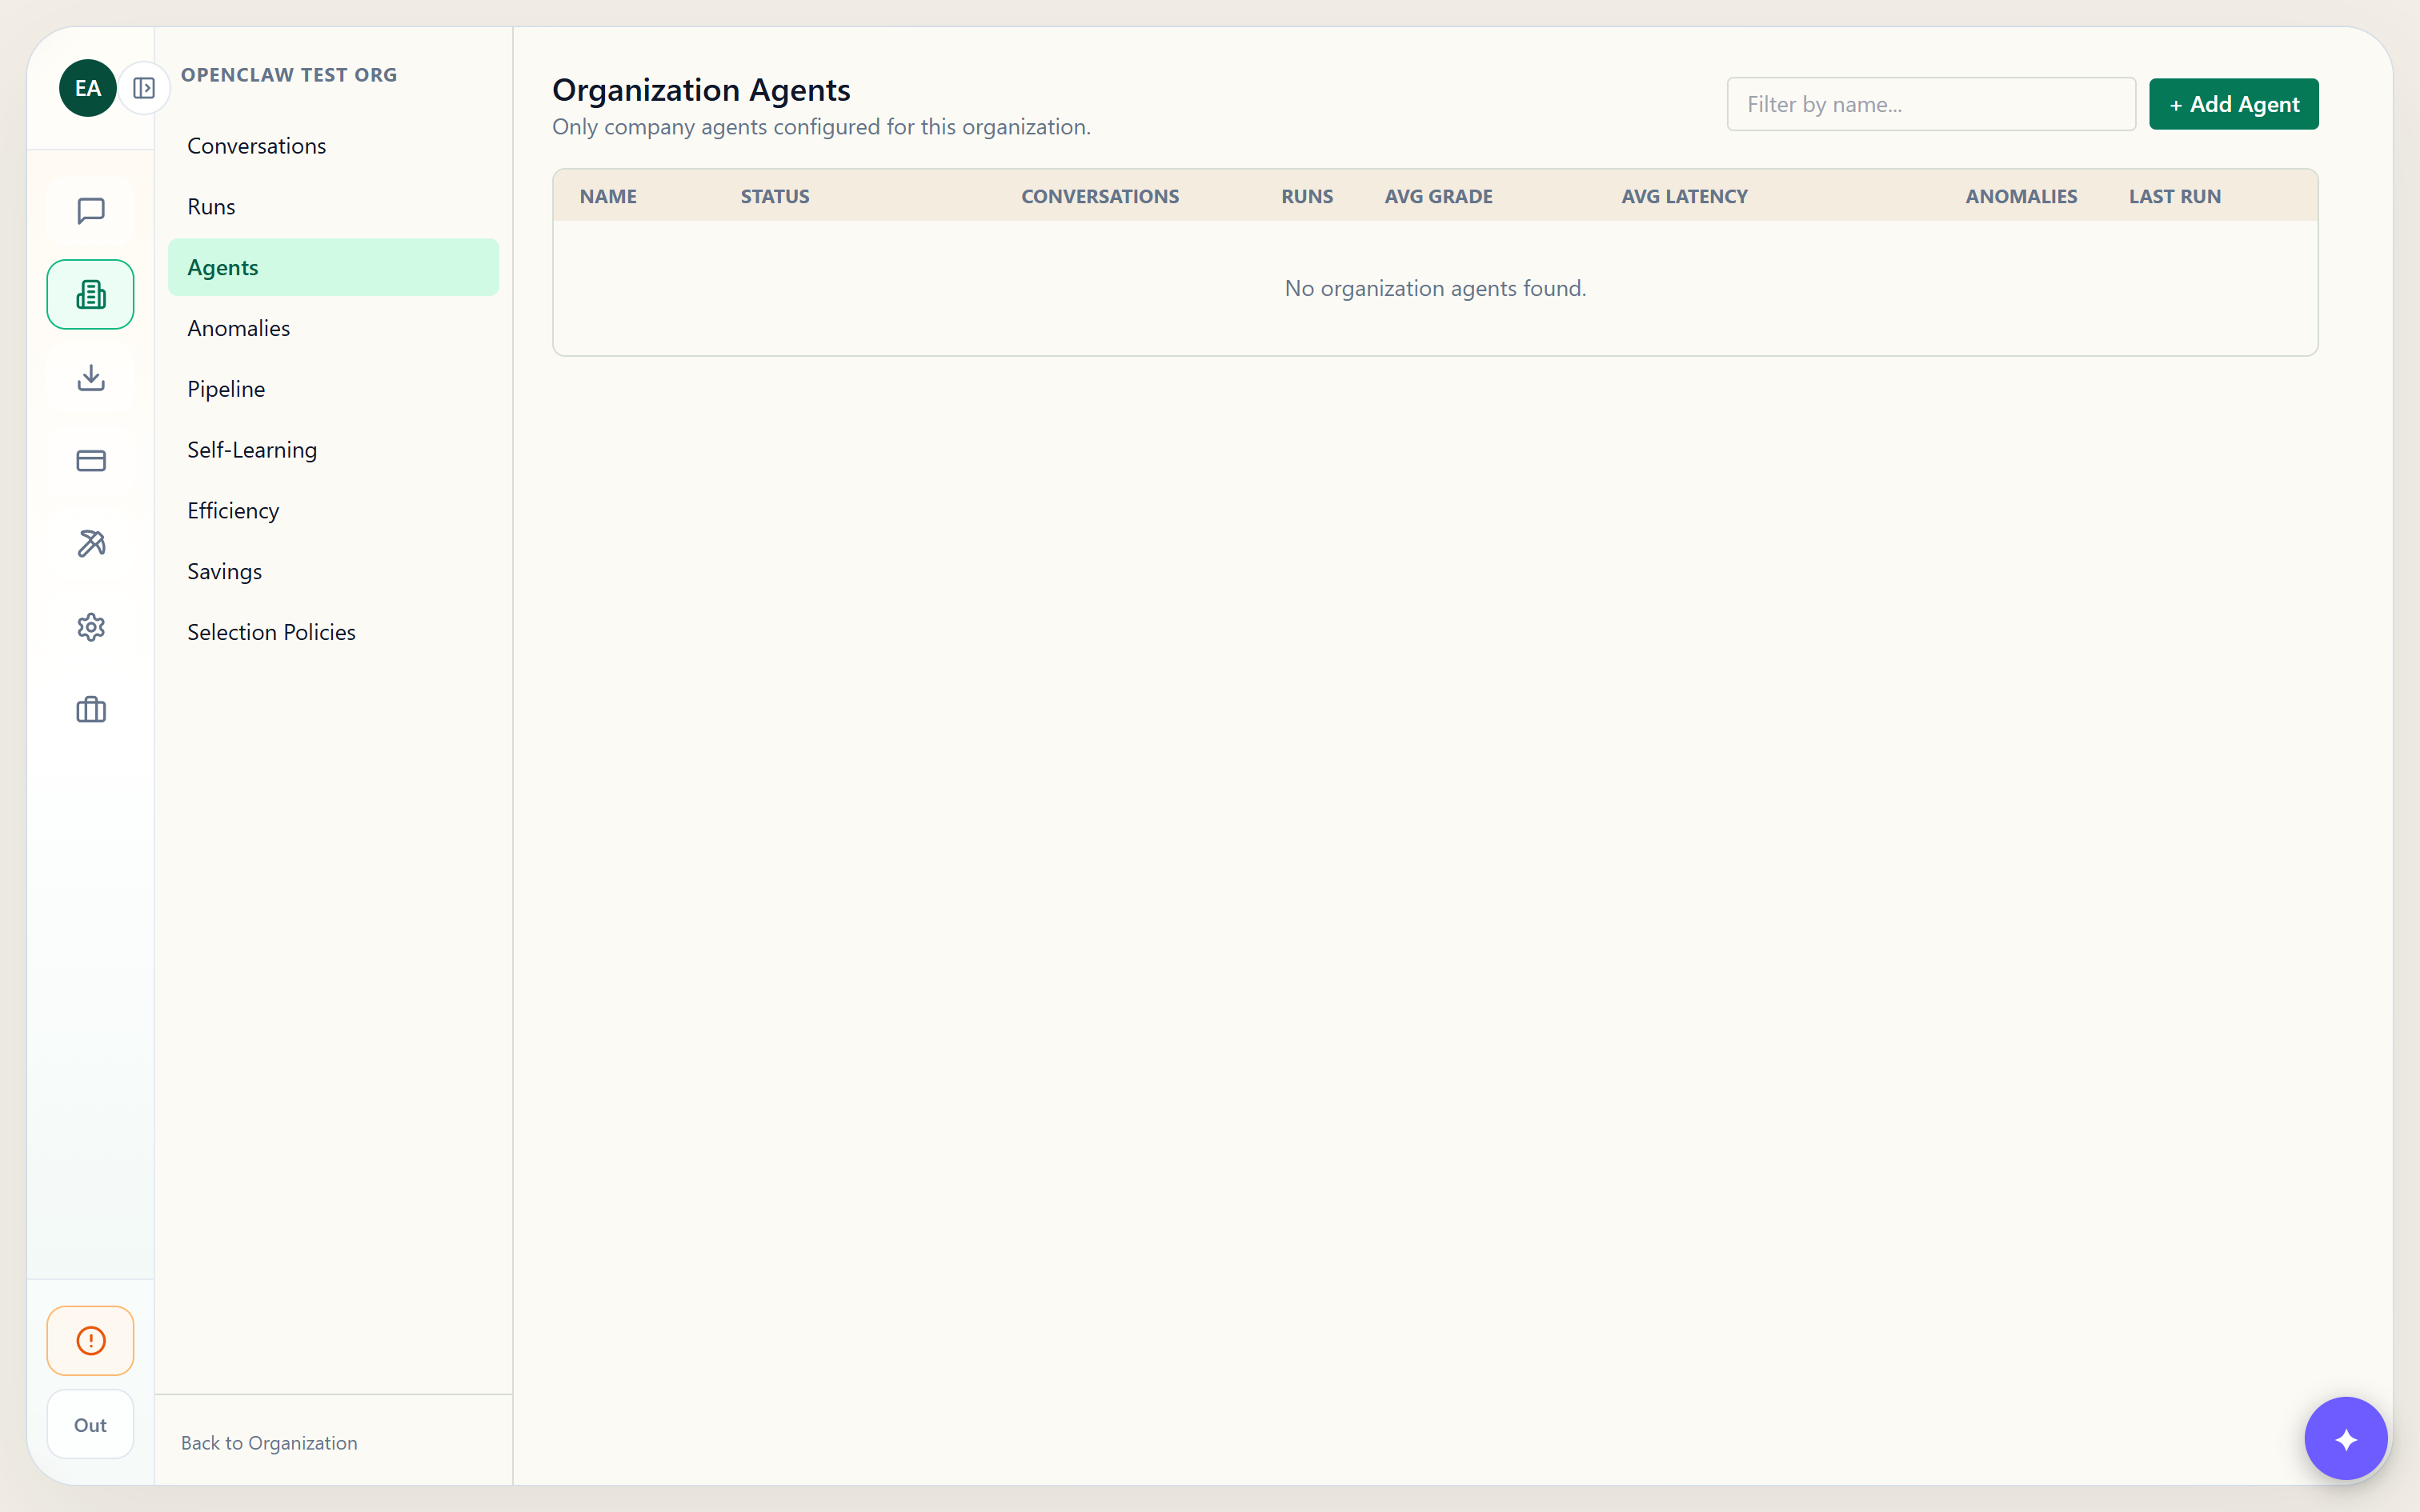Open the EA user avatar
This screenshot has width=2420, height=1512.
(x=88, y=88)
